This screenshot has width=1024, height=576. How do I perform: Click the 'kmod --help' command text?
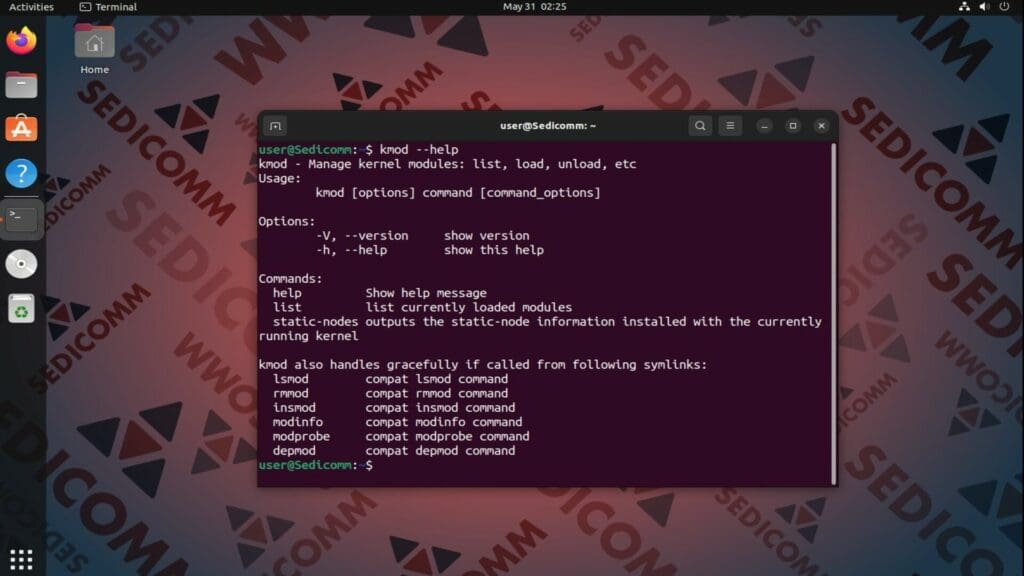click(419, 150)
